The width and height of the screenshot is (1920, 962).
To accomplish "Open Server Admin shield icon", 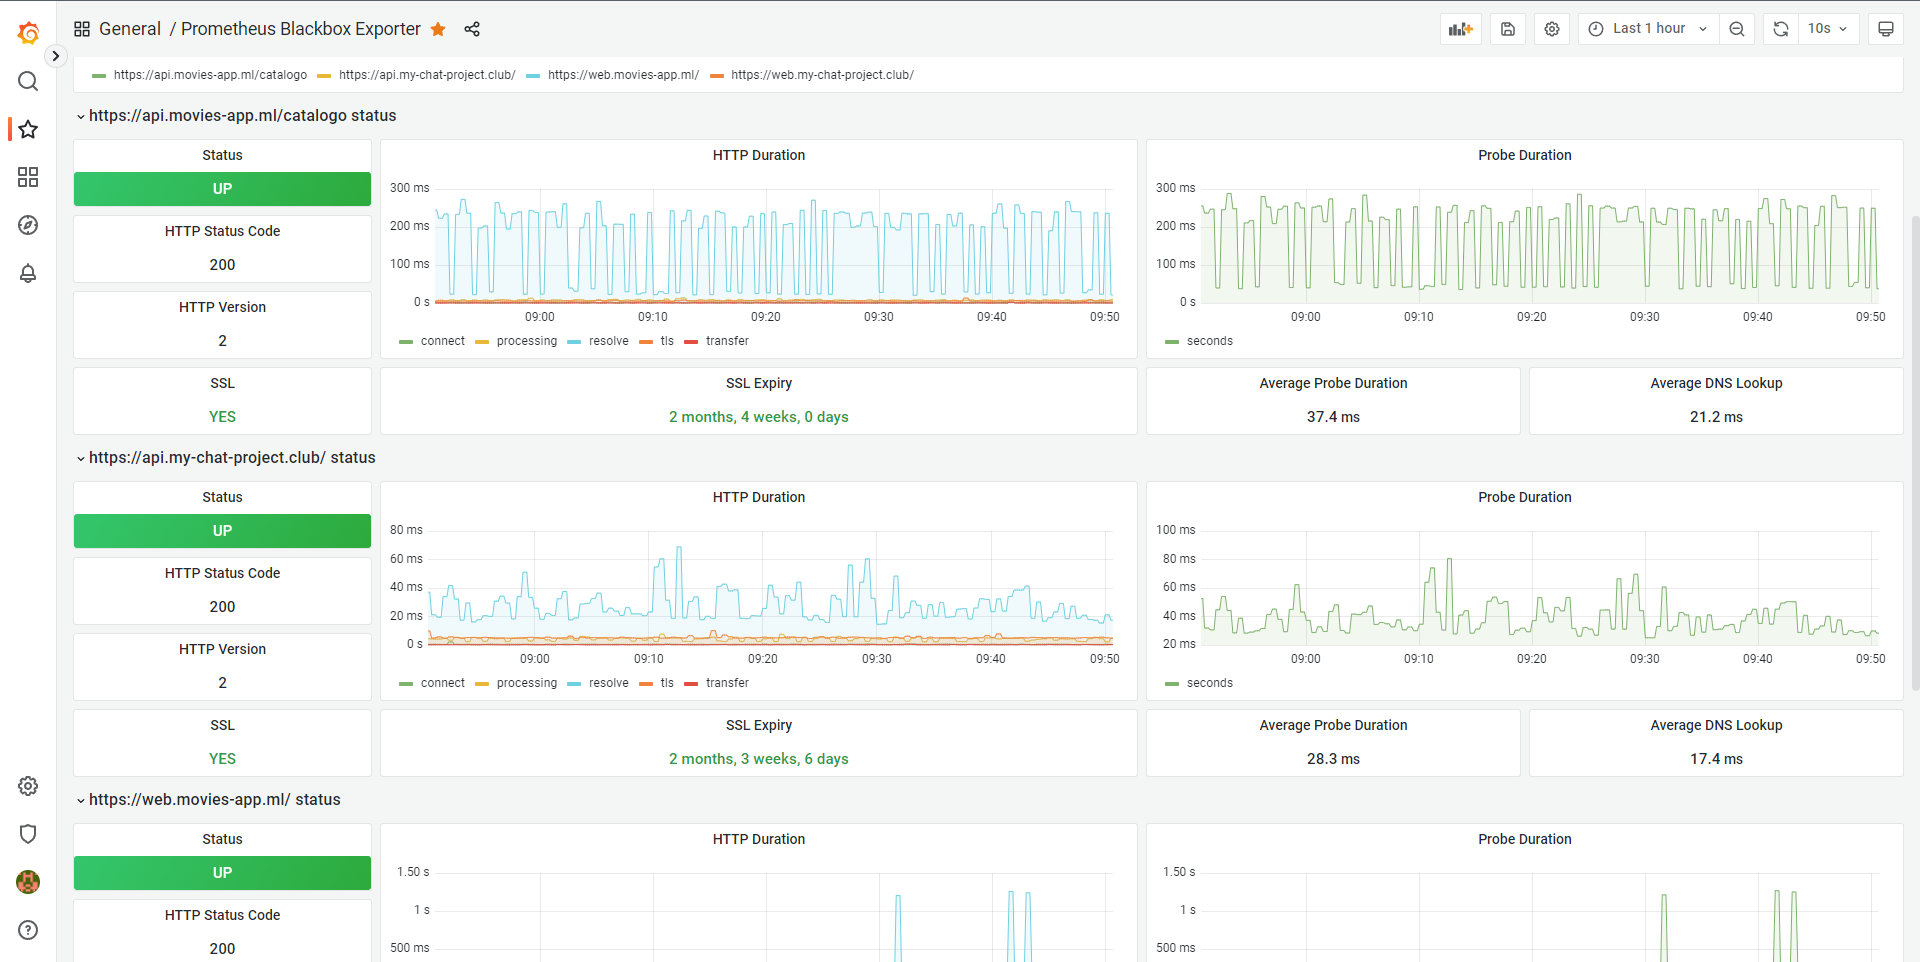I will [x=28, y=834].
